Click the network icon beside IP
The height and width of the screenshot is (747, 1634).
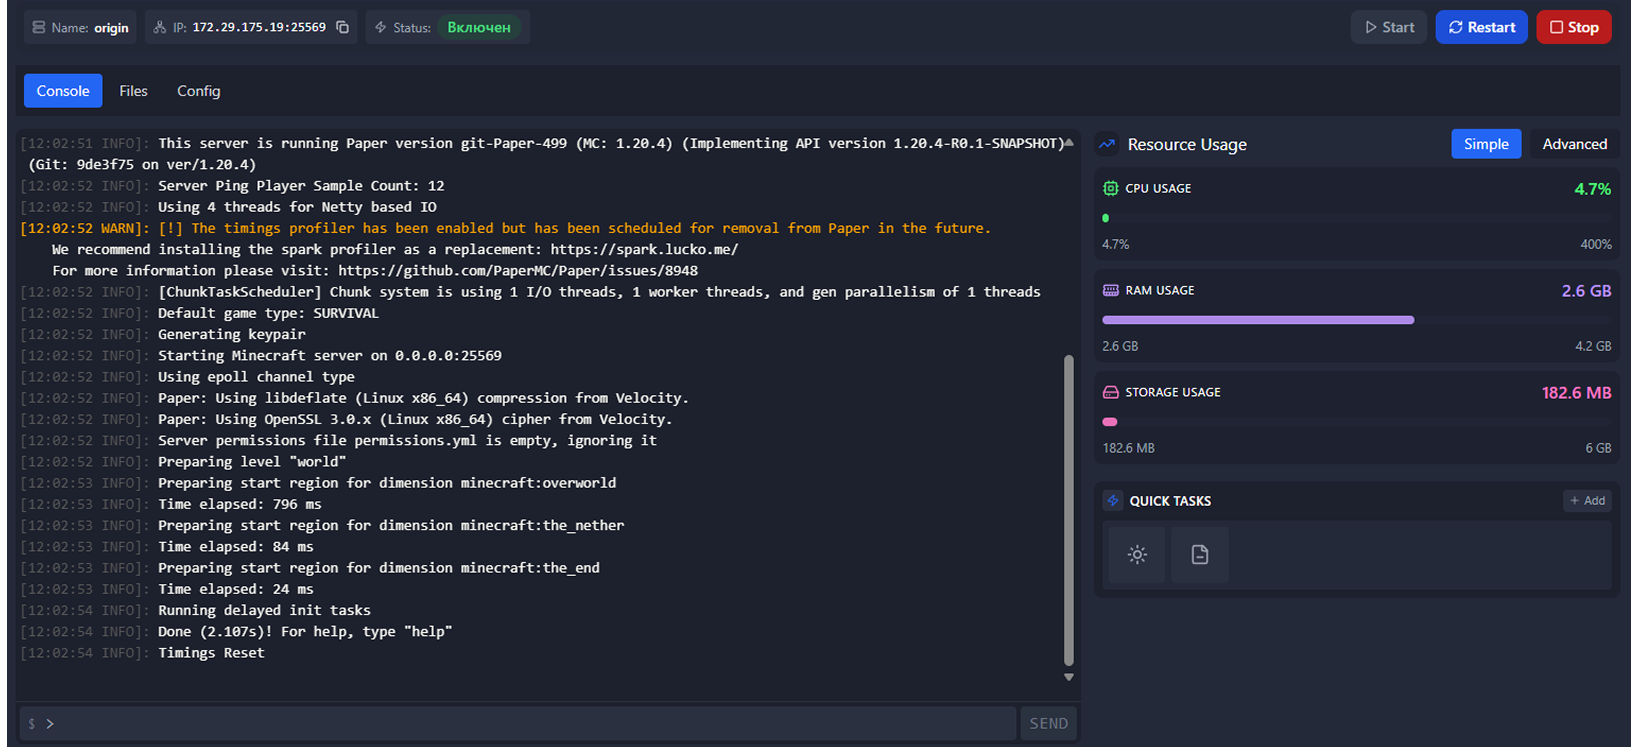click(x=160, y=27)
